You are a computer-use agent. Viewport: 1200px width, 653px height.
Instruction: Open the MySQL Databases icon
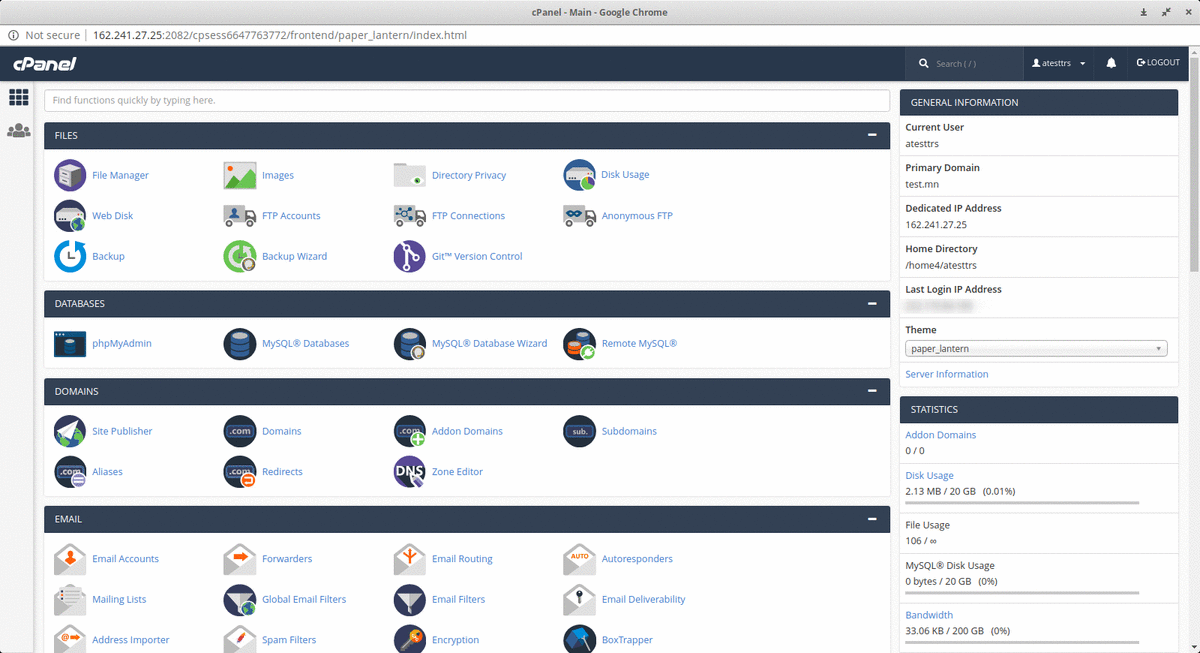click(x=240, y=344)
